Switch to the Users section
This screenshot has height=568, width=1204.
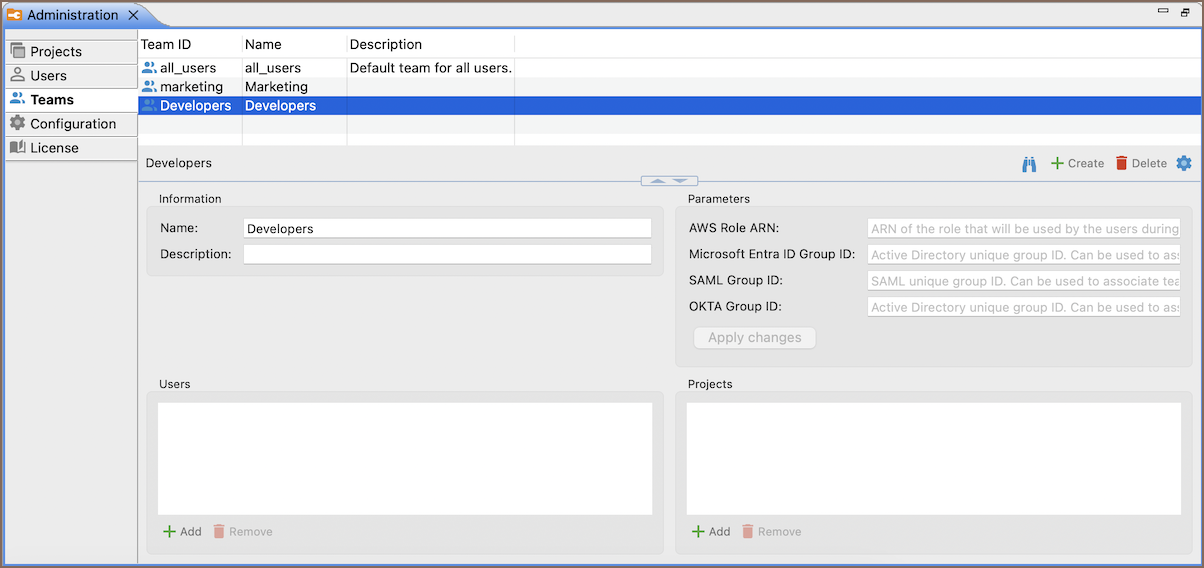tap(48, 76)
